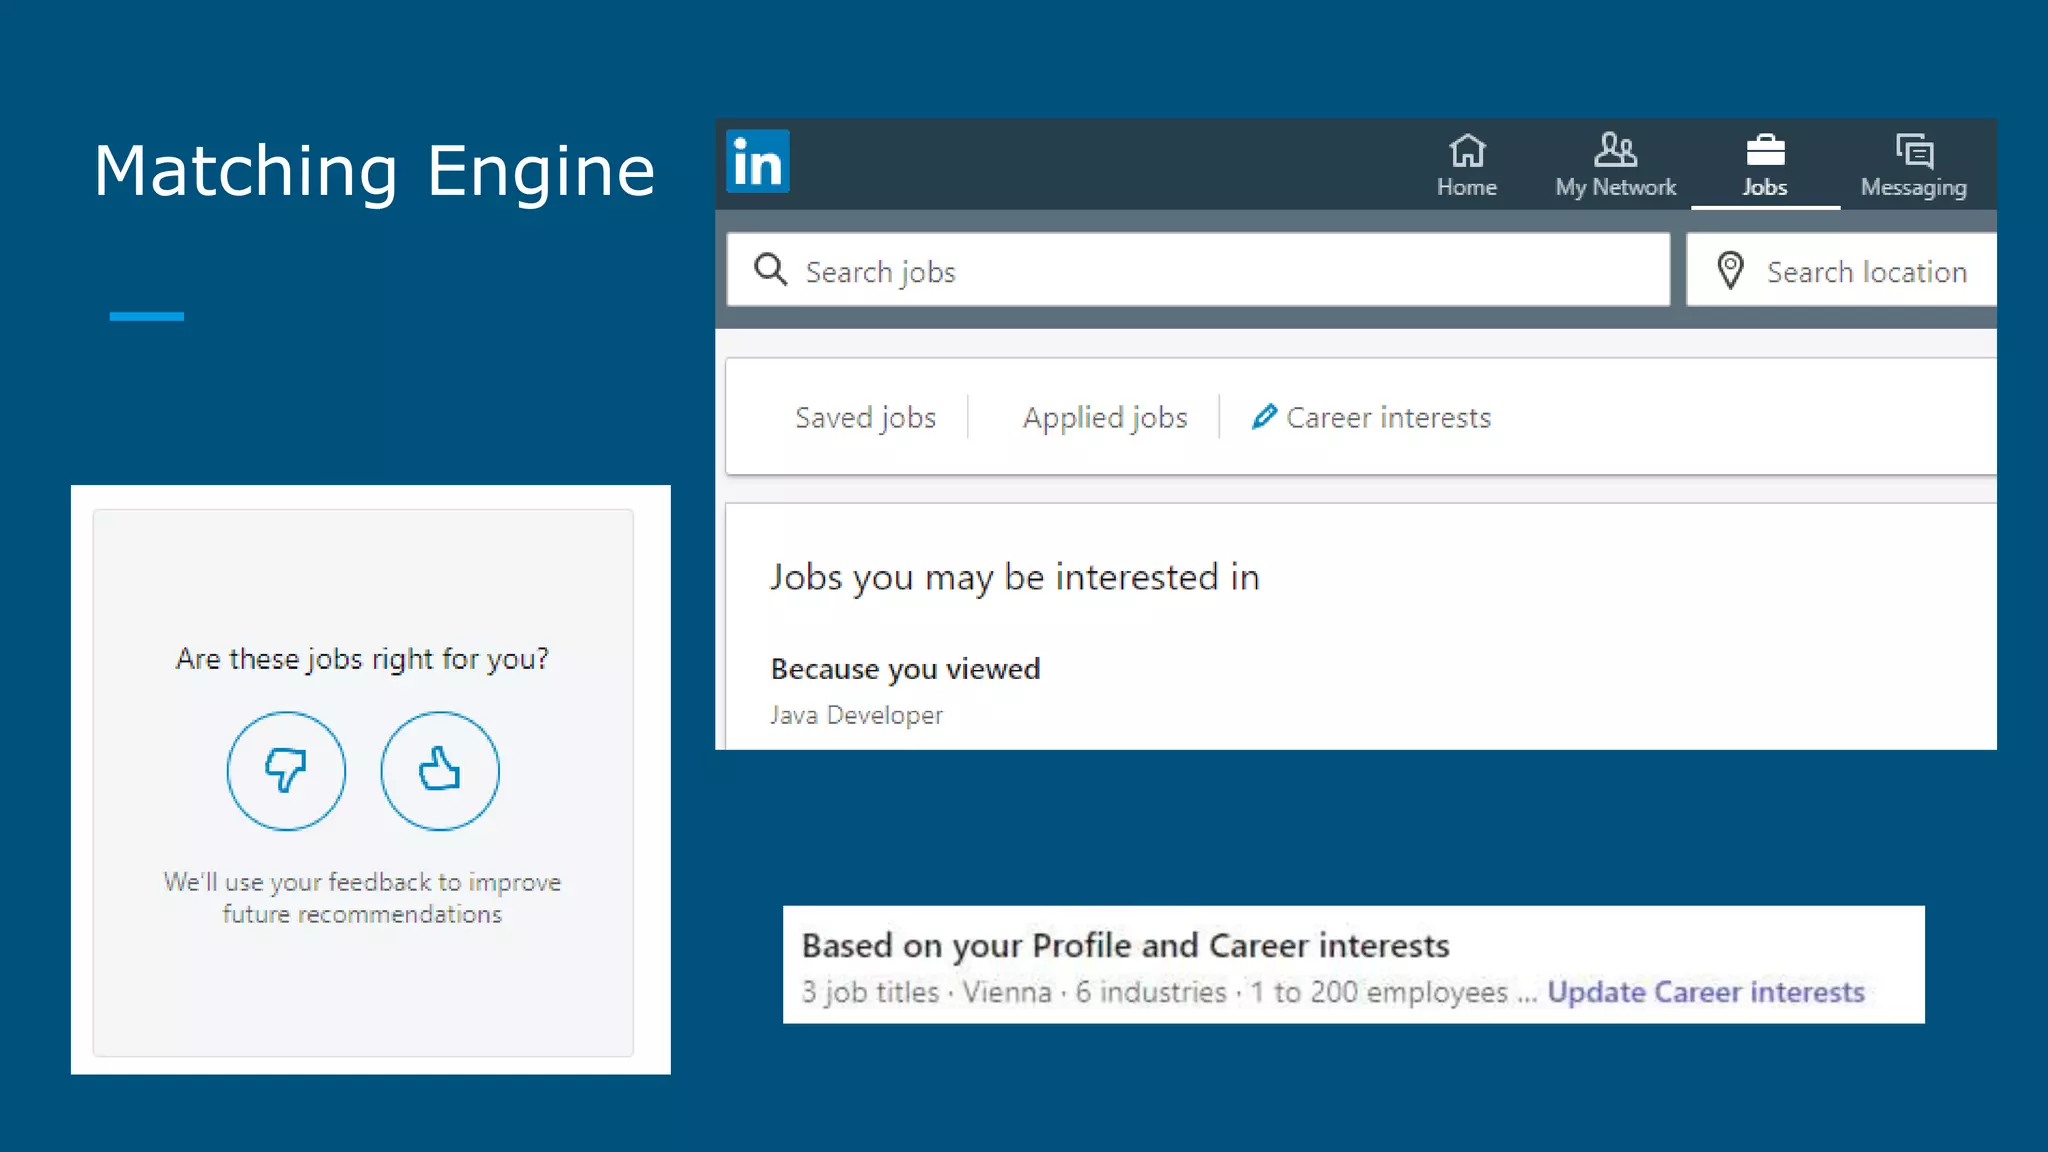The width and height of the screenshot is (2048, 1152).
Task: Click the Because you viewed label
Action: coord(905,668)
